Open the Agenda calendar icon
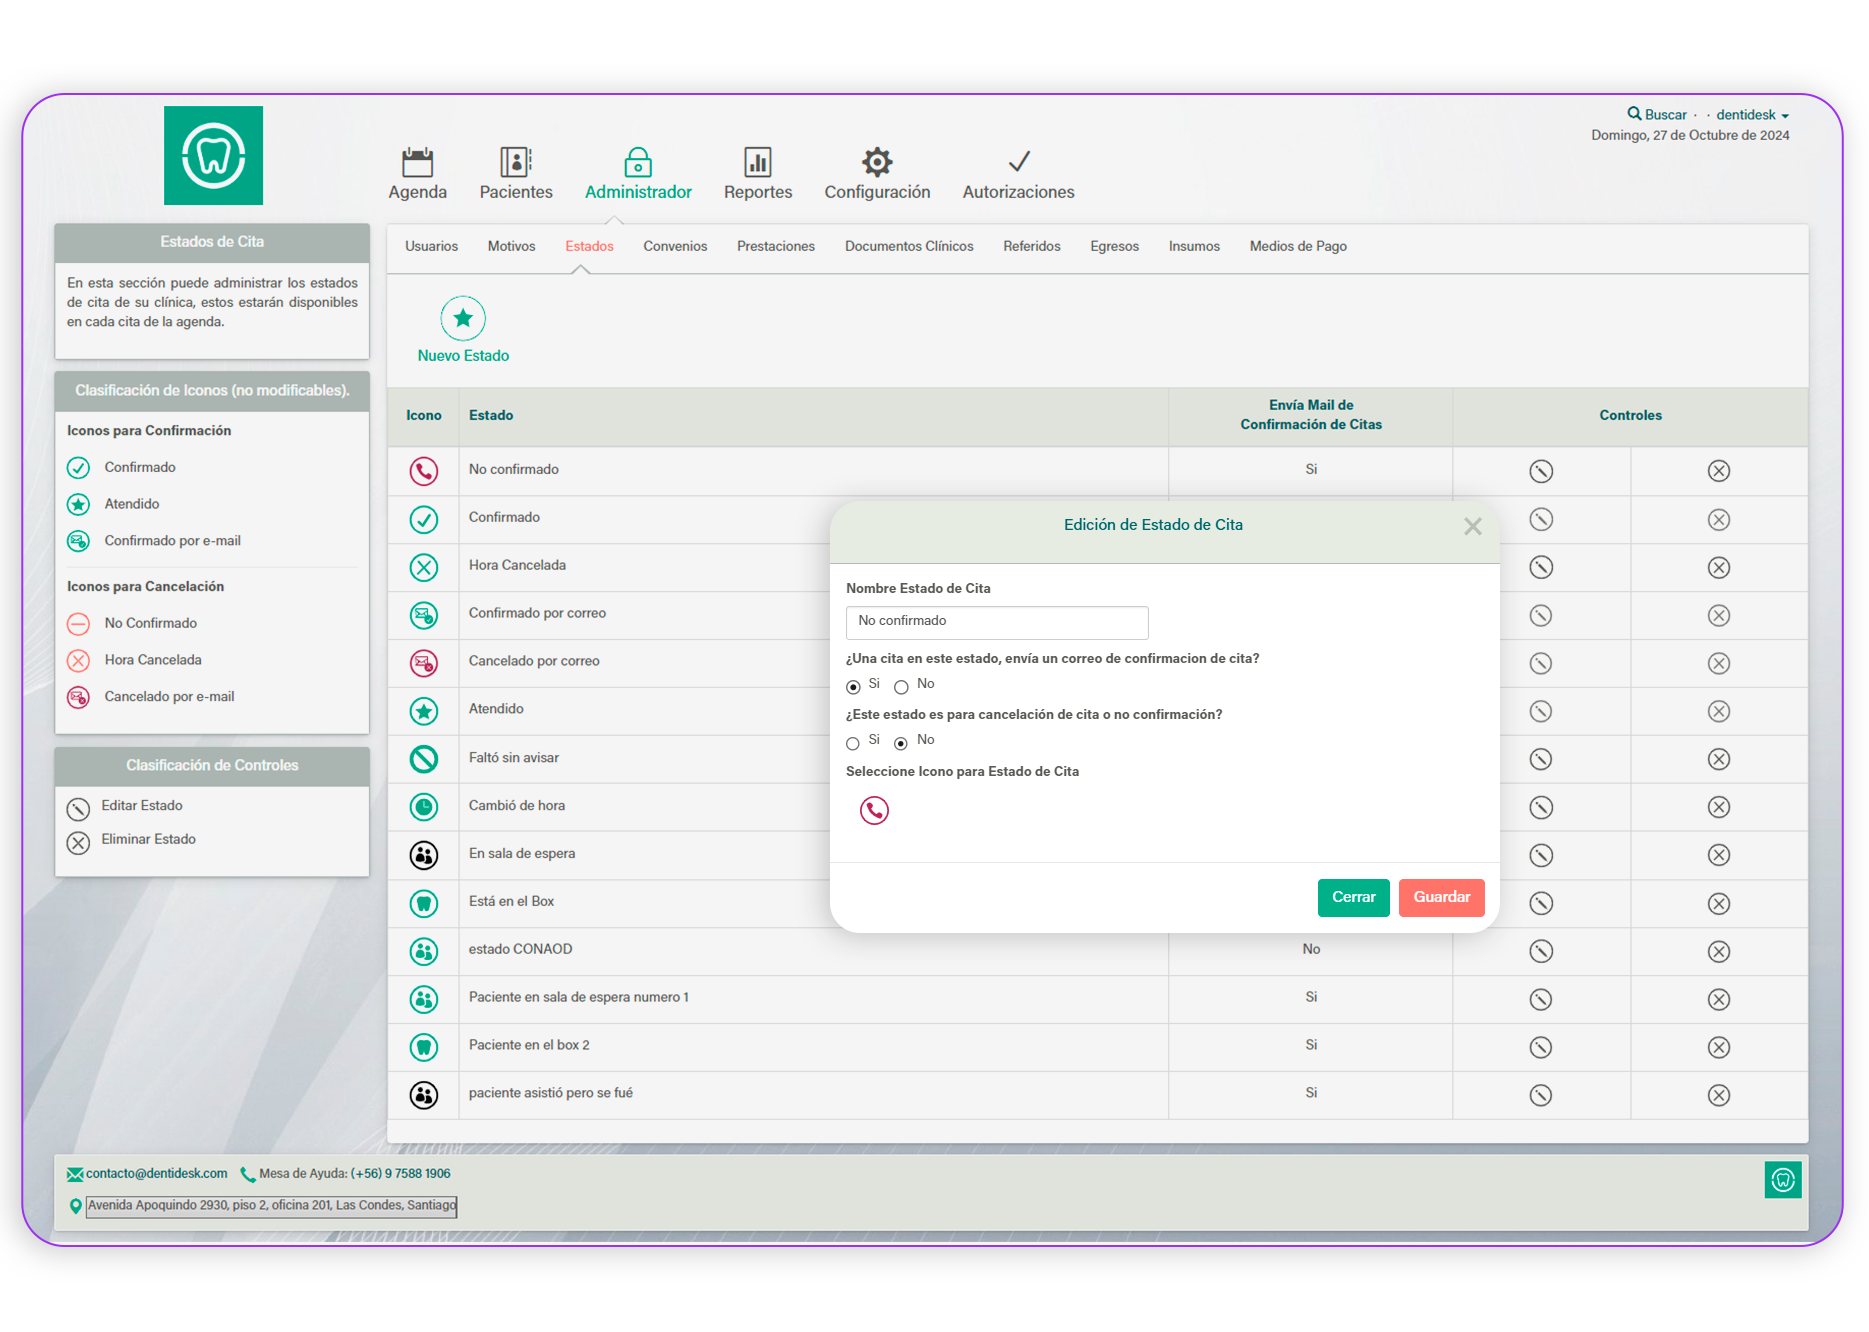 pyautogui.click(x=417, y=162)
